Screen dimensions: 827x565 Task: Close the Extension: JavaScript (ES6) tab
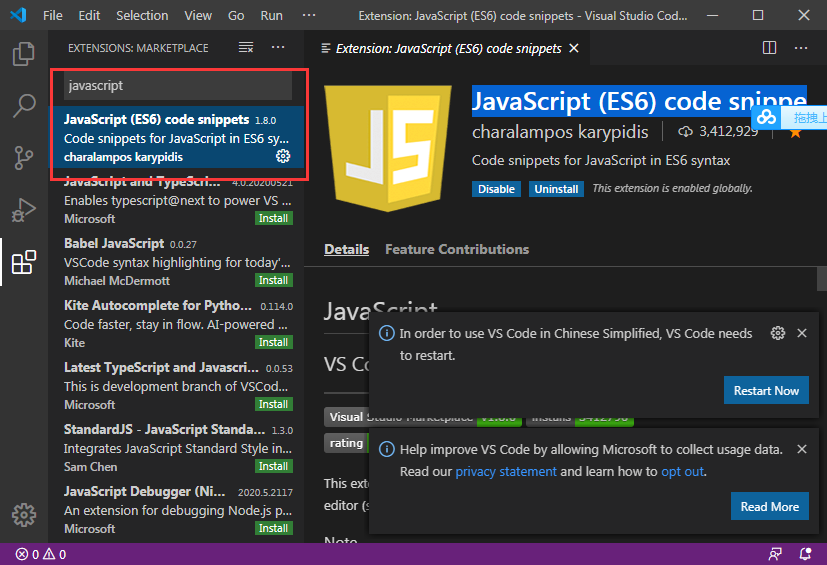coord(574,49)
